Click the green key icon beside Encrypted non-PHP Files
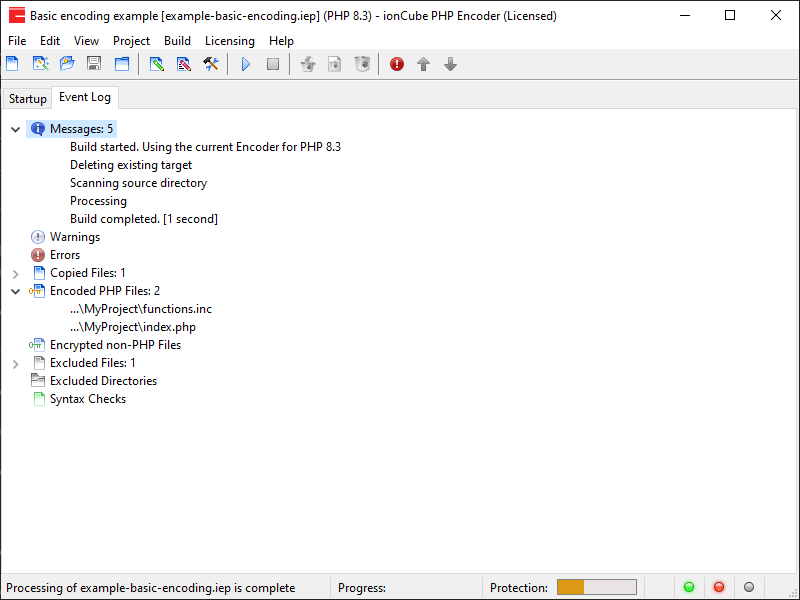The height and width of the screenshot is (600, 800). pyautogui.click(x=37, y=345)
